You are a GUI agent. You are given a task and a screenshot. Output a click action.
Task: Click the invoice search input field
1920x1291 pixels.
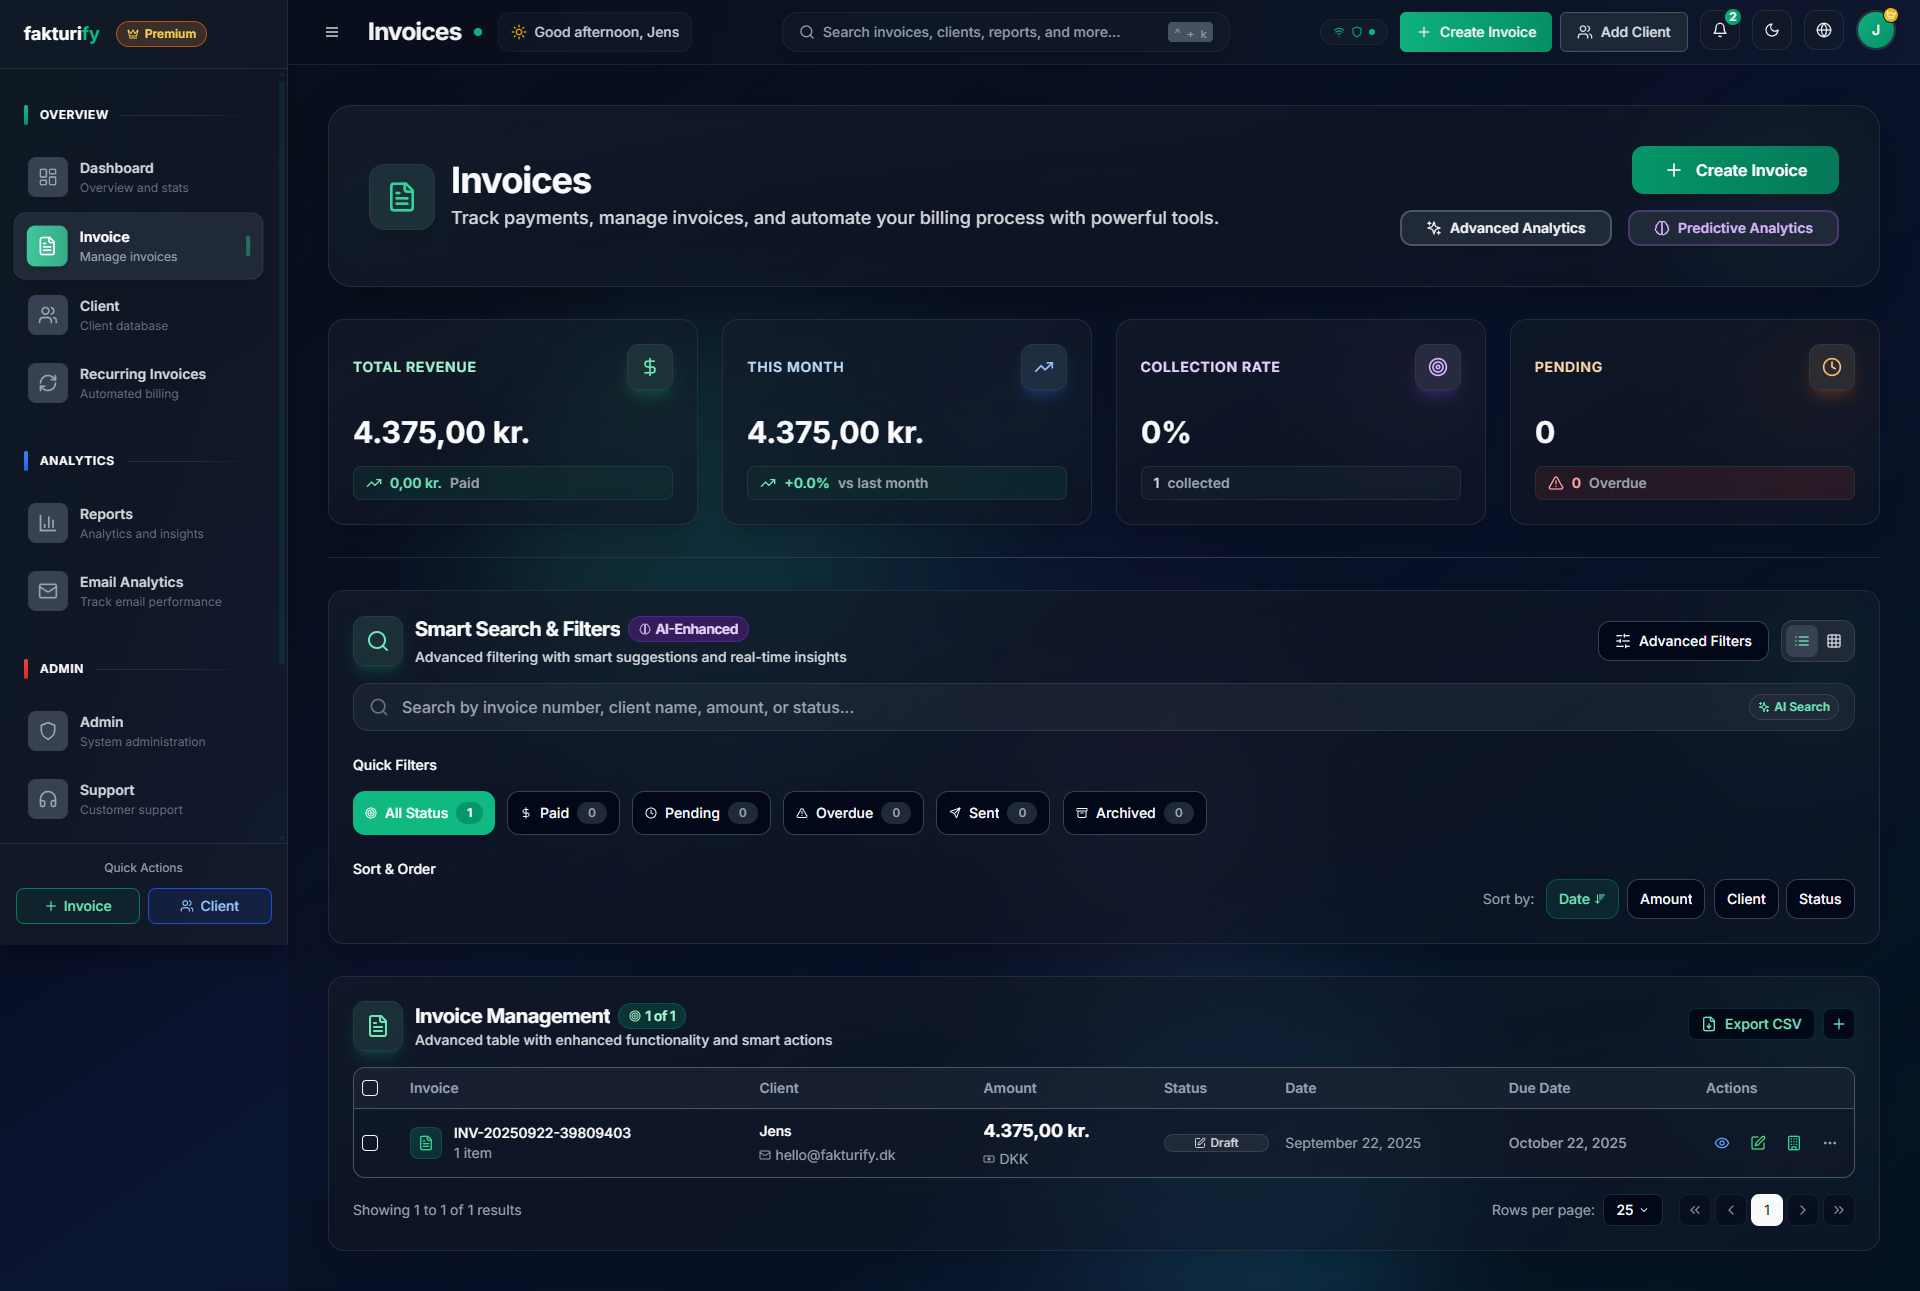1050,707
